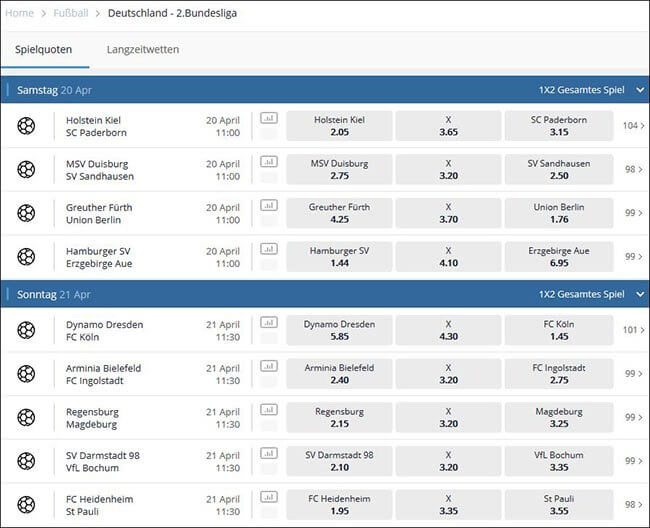Image resolution: width=650 pixels, height=528 pixels.
Task: Select Erzgebirge Aue odds 6.95
Action: [559, 257]
